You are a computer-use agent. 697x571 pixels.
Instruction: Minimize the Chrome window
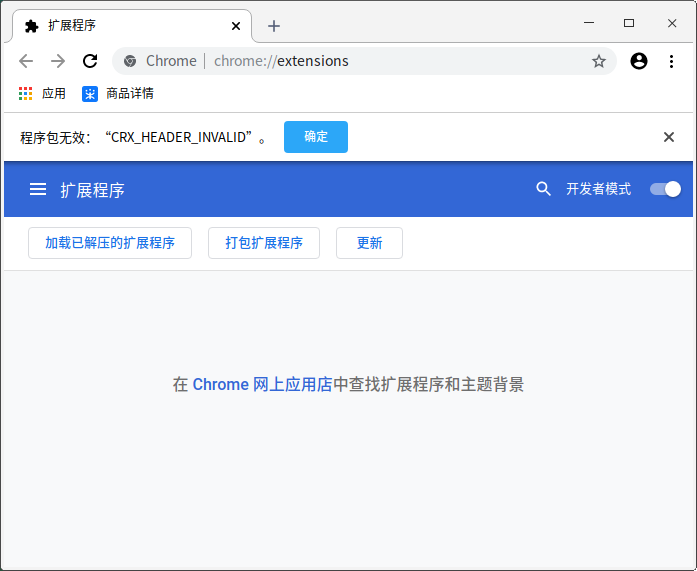click(x=589, y=23)
